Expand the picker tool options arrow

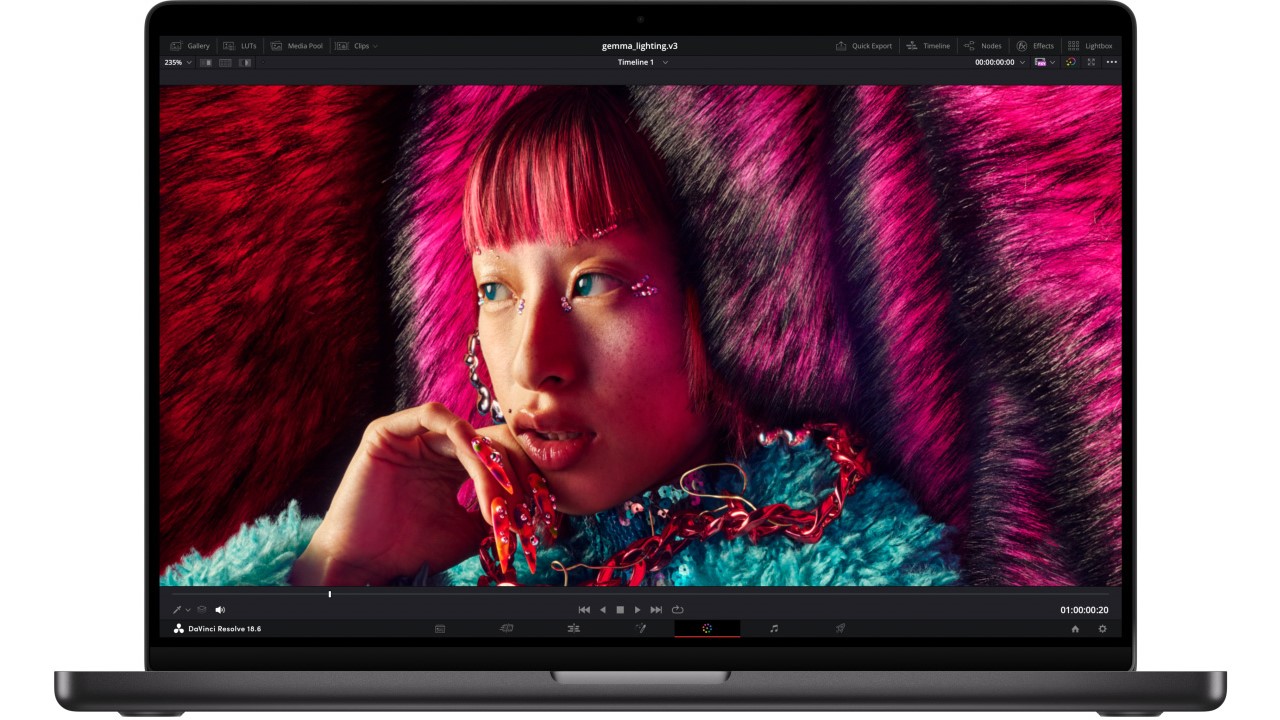[x=188, y=610]
